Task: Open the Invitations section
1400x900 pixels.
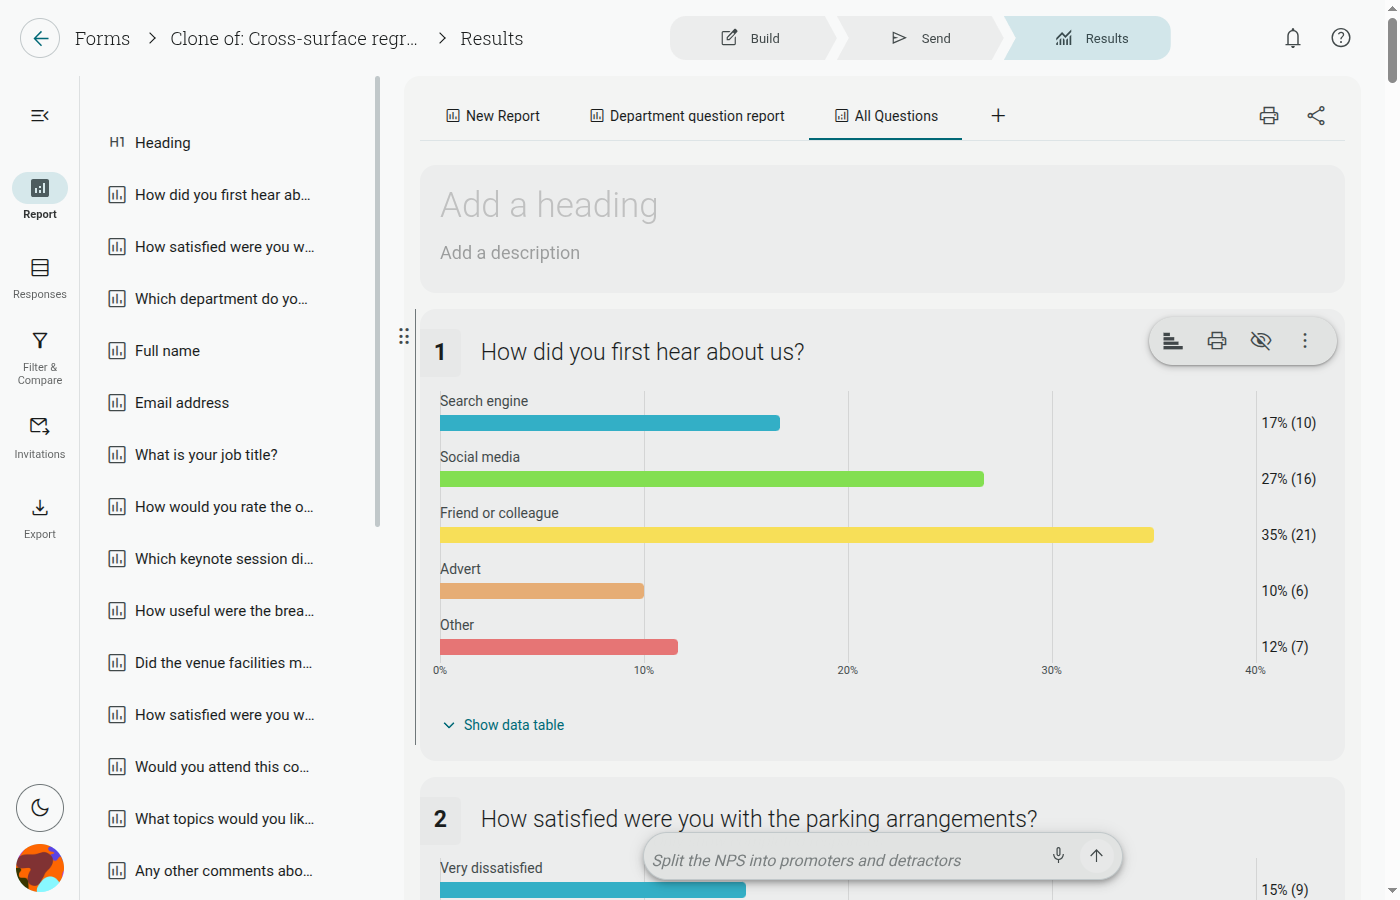Action: click(40, 438)
